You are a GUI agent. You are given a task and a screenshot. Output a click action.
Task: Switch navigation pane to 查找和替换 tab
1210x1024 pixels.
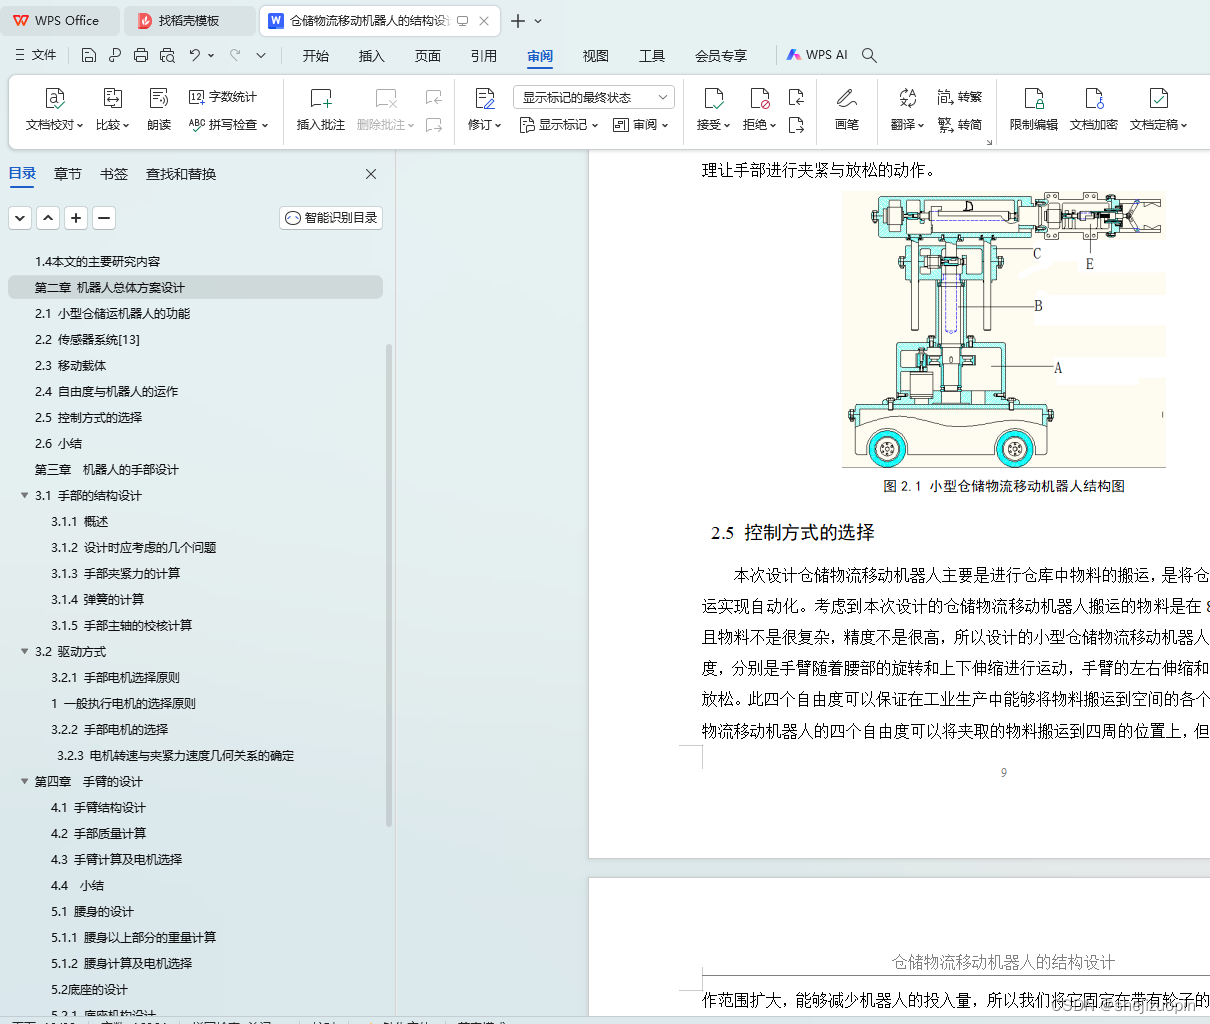coord(181,174)
